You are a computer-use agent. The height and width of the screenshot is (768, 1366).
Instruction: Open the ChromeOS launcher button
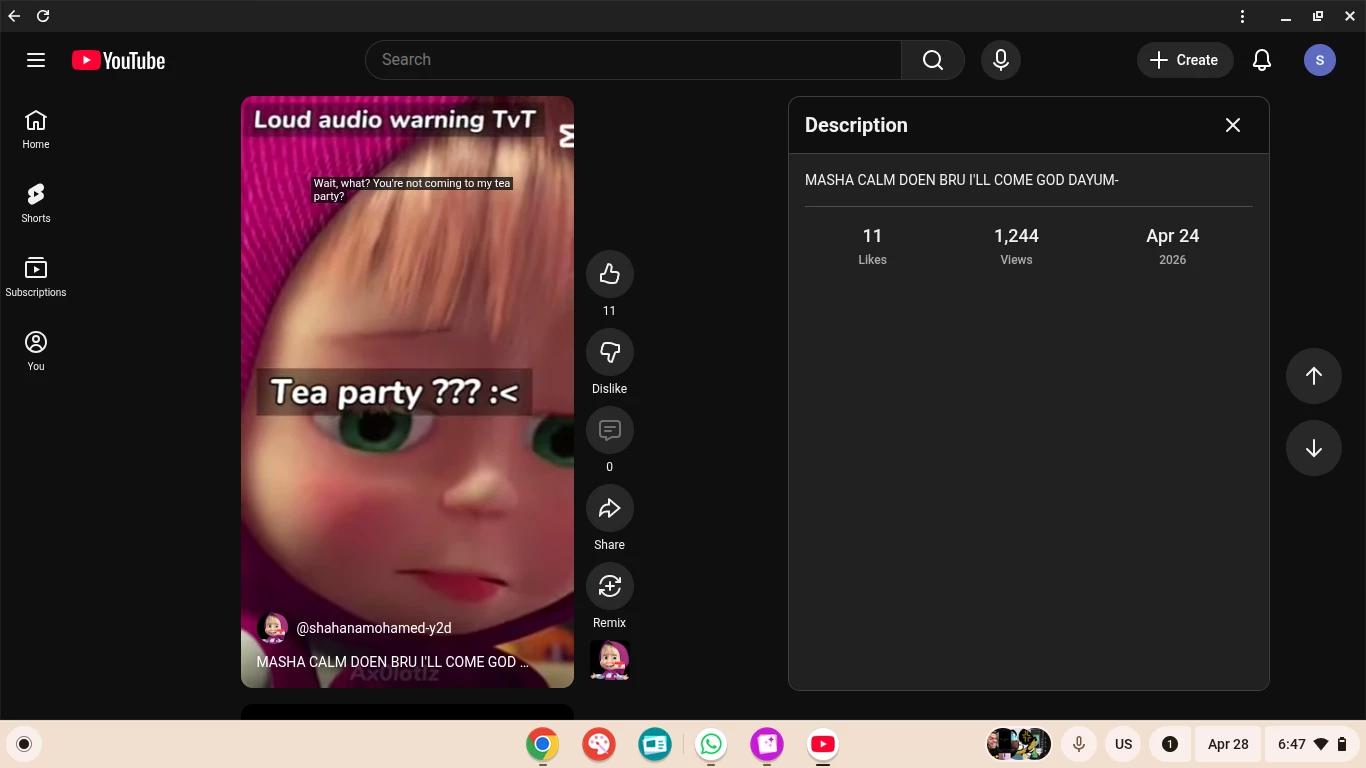coord(24,744)
